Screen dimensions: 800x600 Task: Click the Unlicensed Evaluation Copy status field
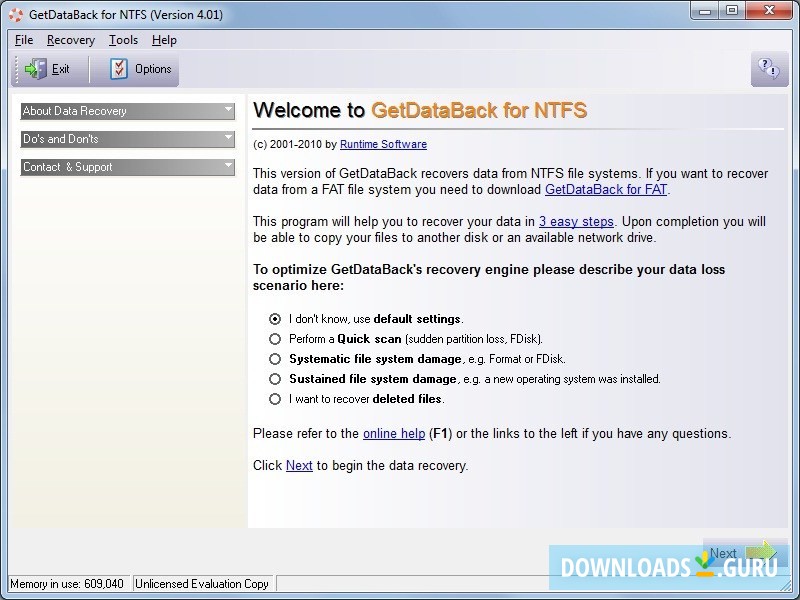point(202,583)
